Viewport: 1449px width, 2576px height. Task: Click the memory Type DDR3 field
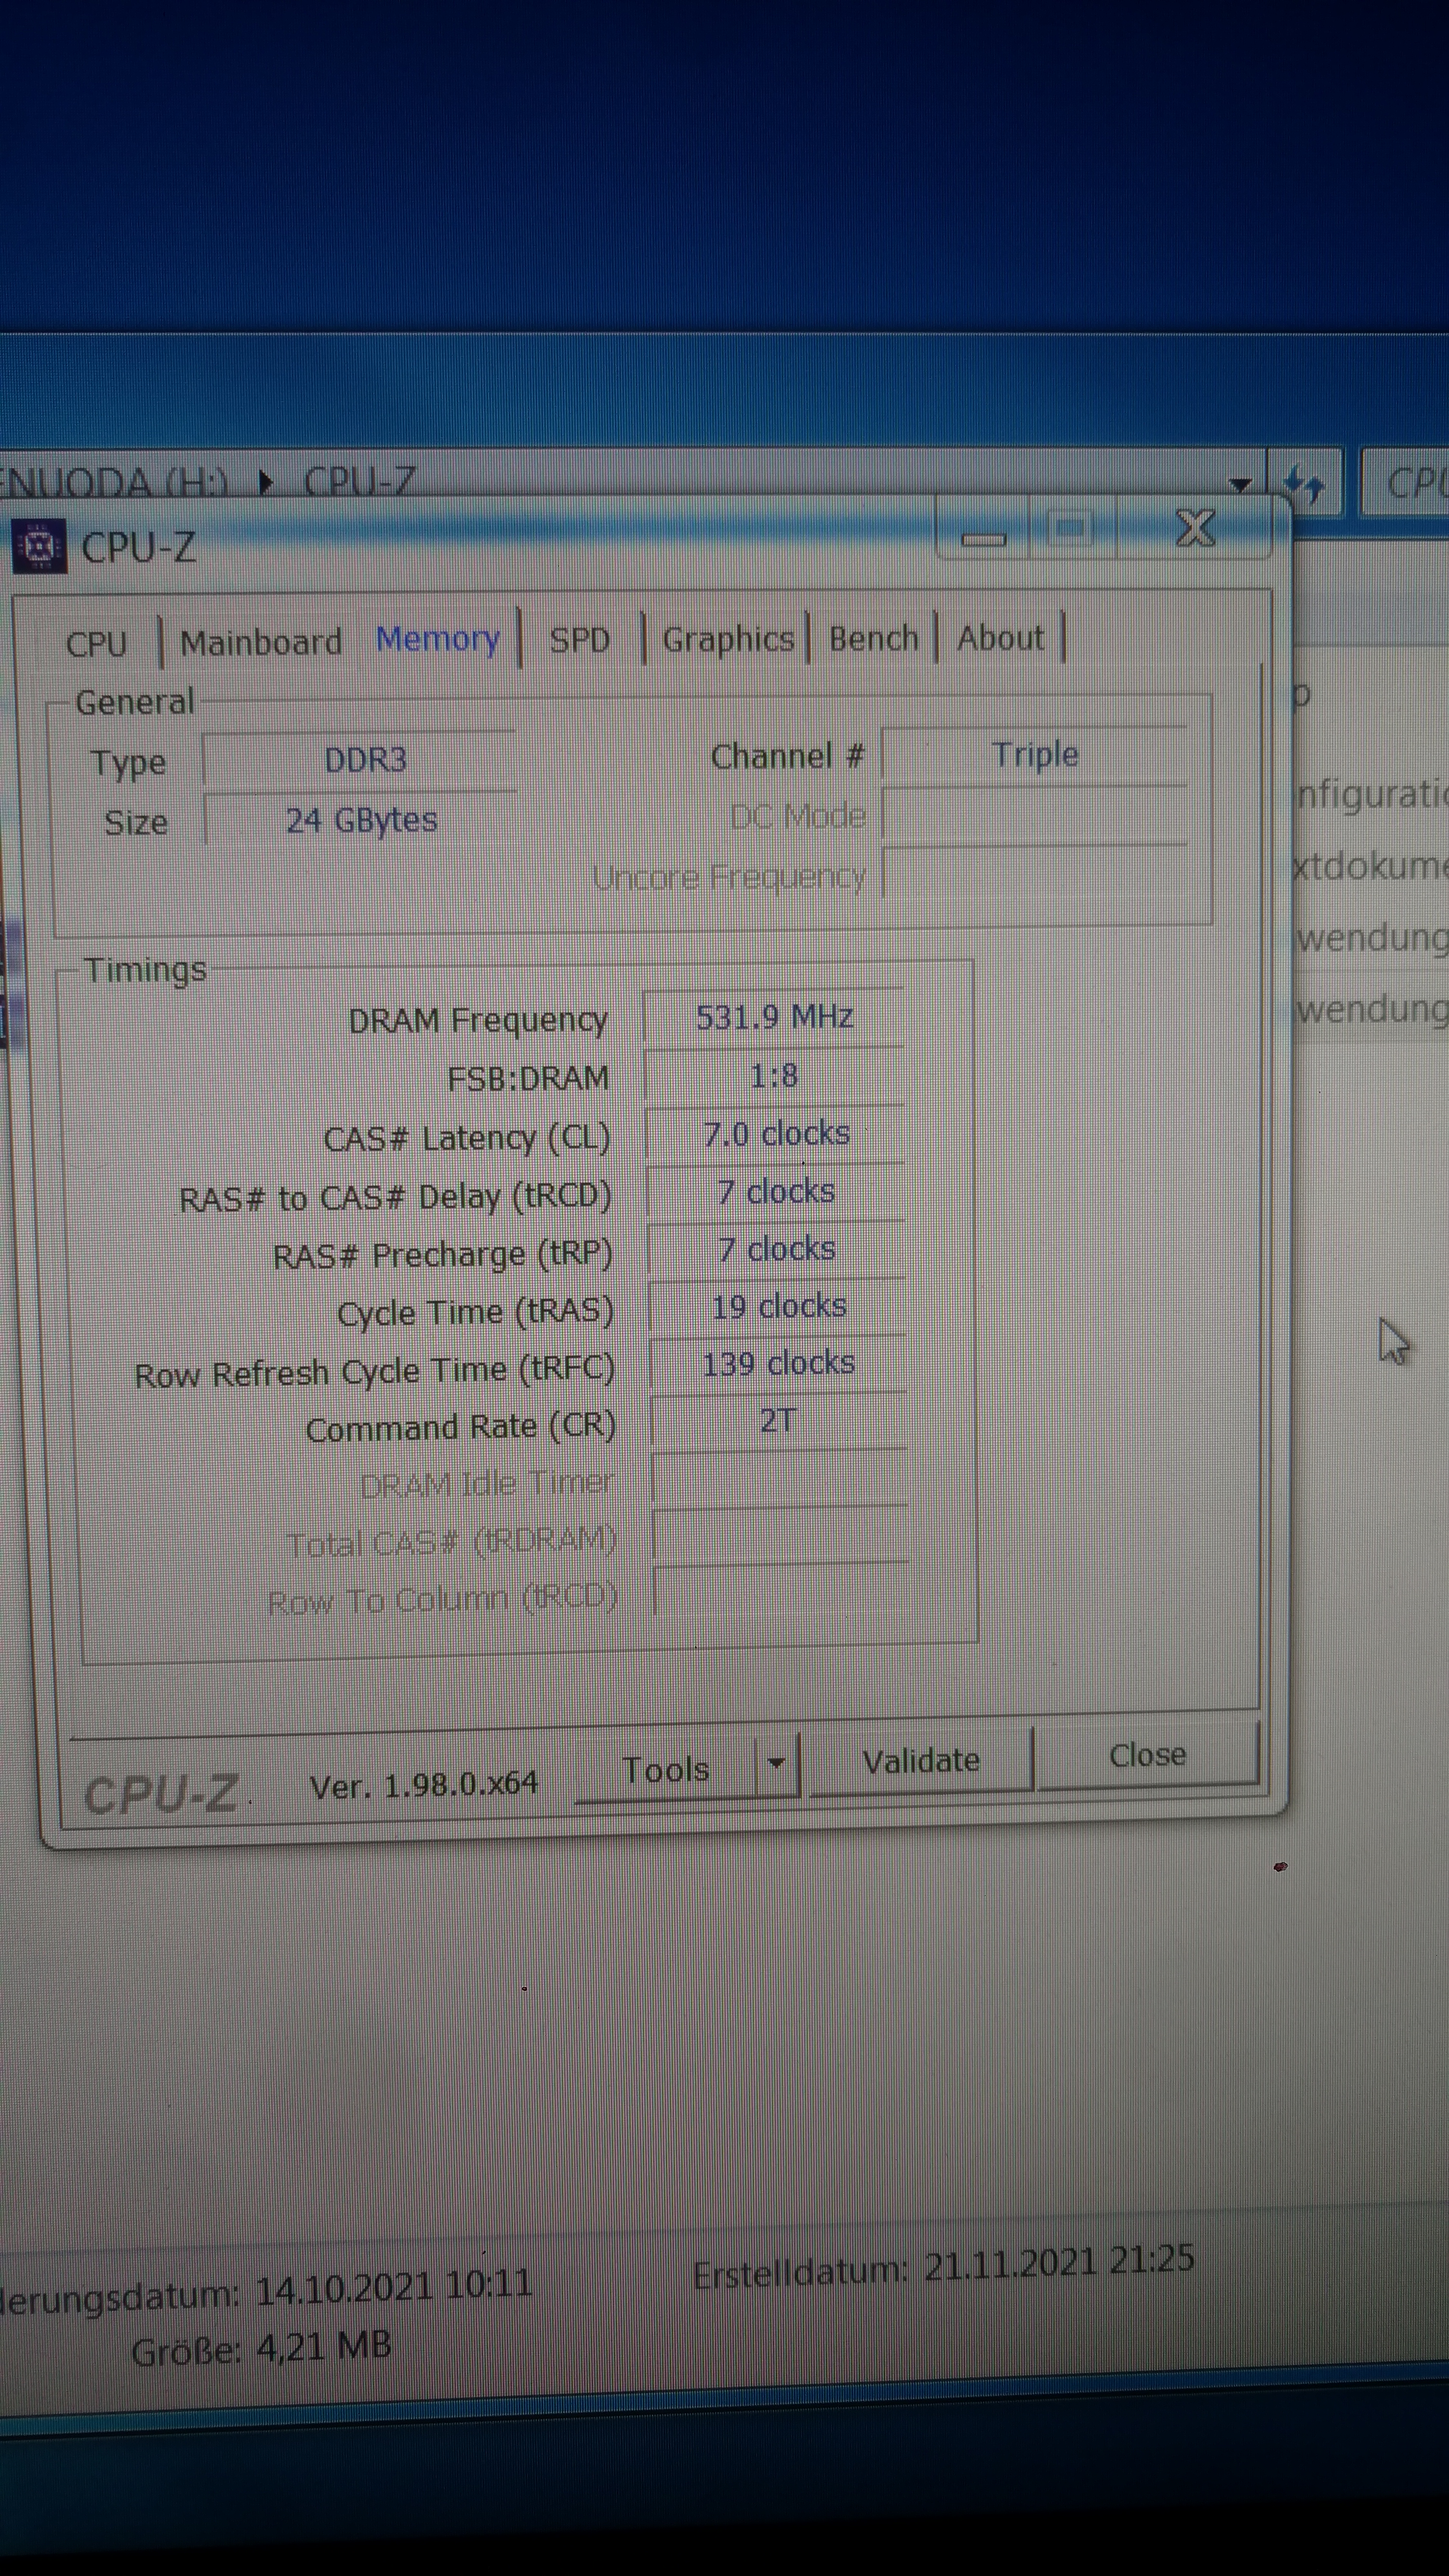(364, 760)
